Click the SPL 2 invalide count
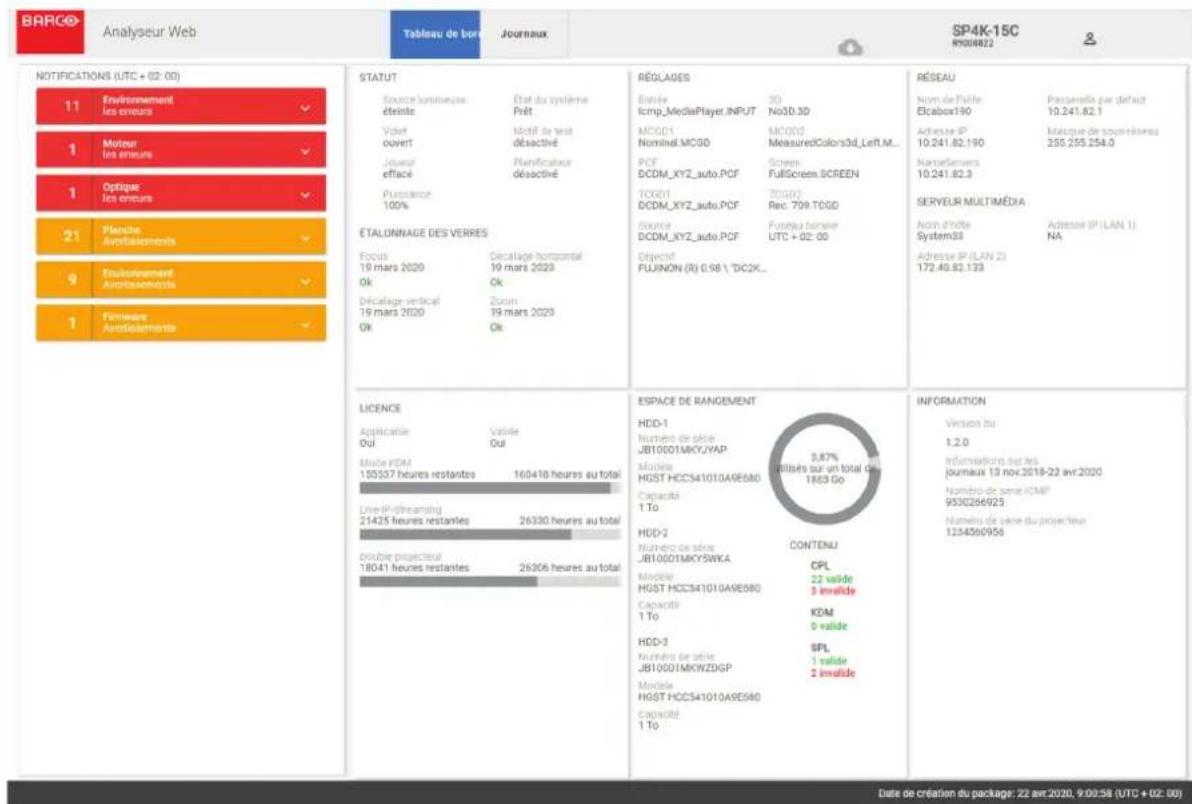The image size is (1192, 804). (x=833, y=673)
